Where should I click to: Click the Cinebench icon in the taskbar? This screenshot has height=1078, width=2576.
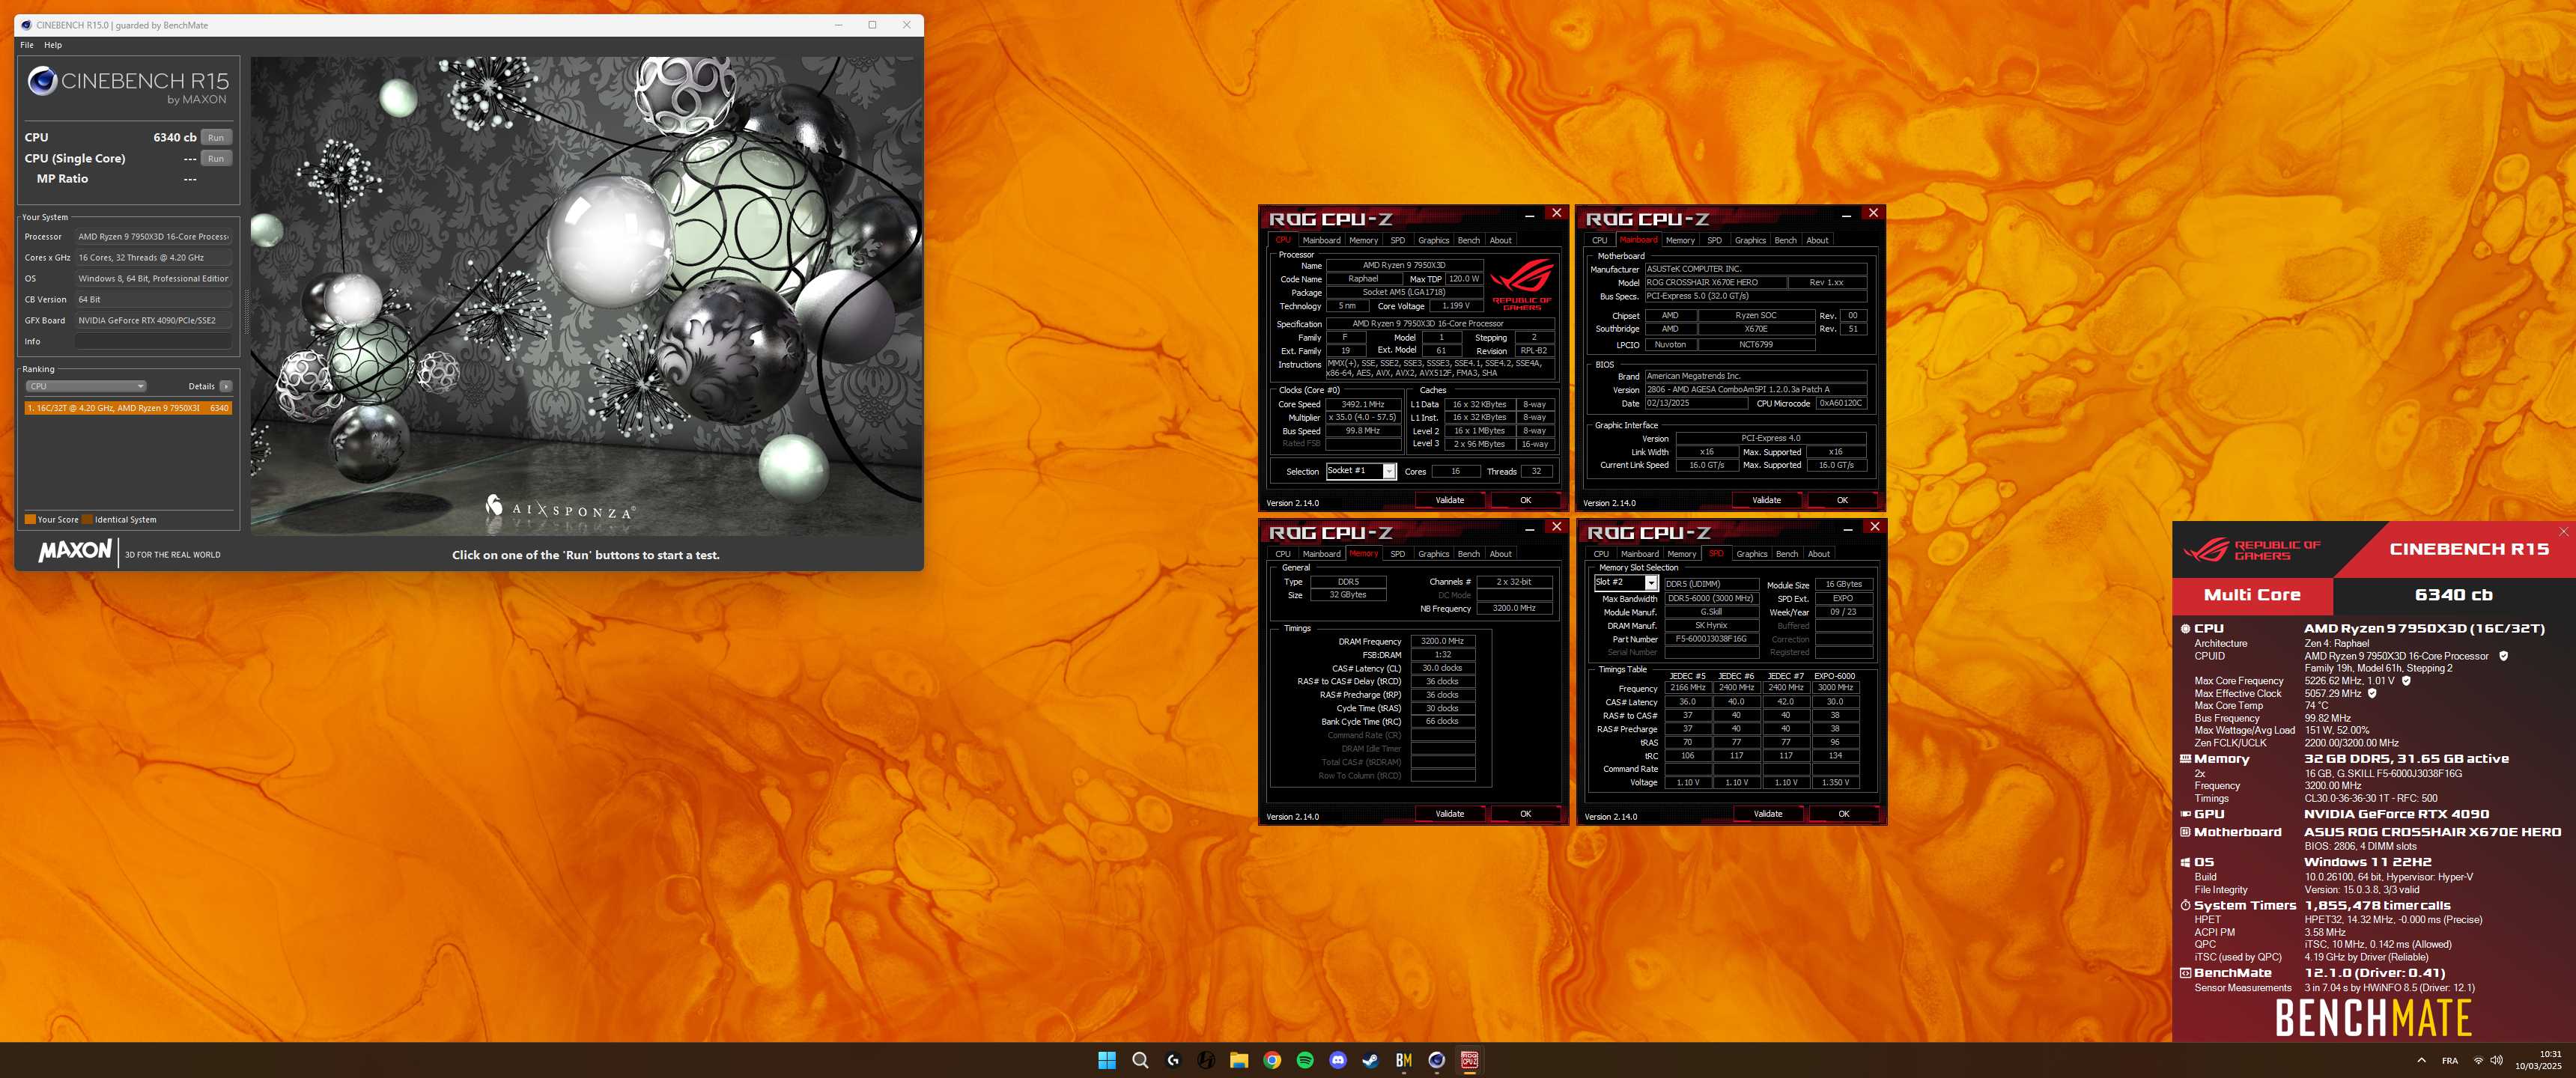1436,1060
